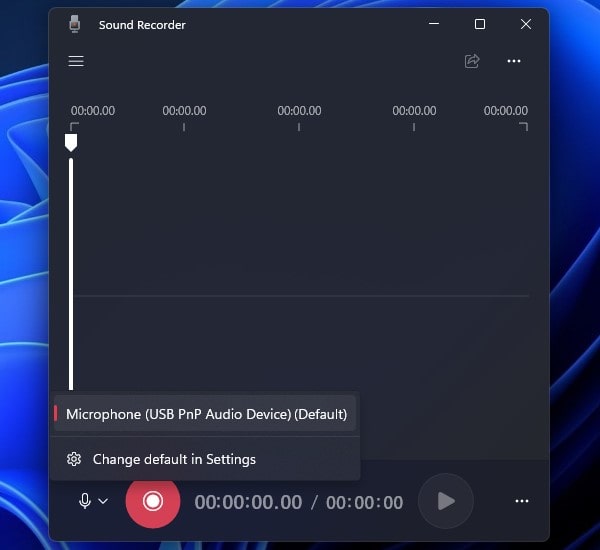Viewport: 600px width, 550px height.
Task: Click the Sound Recorder title text
Action: point(142,25)
